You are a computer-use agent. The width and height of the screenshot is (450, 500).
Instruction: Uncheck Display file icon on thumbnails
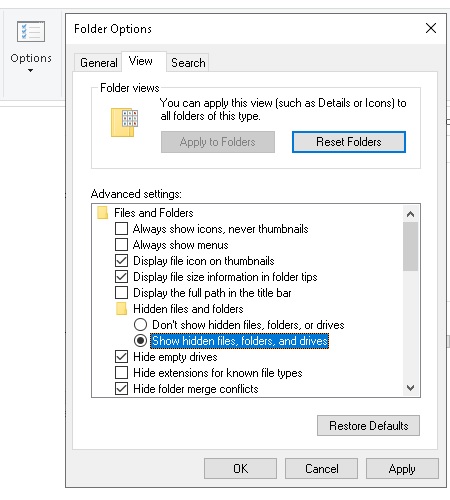[121, 261]
